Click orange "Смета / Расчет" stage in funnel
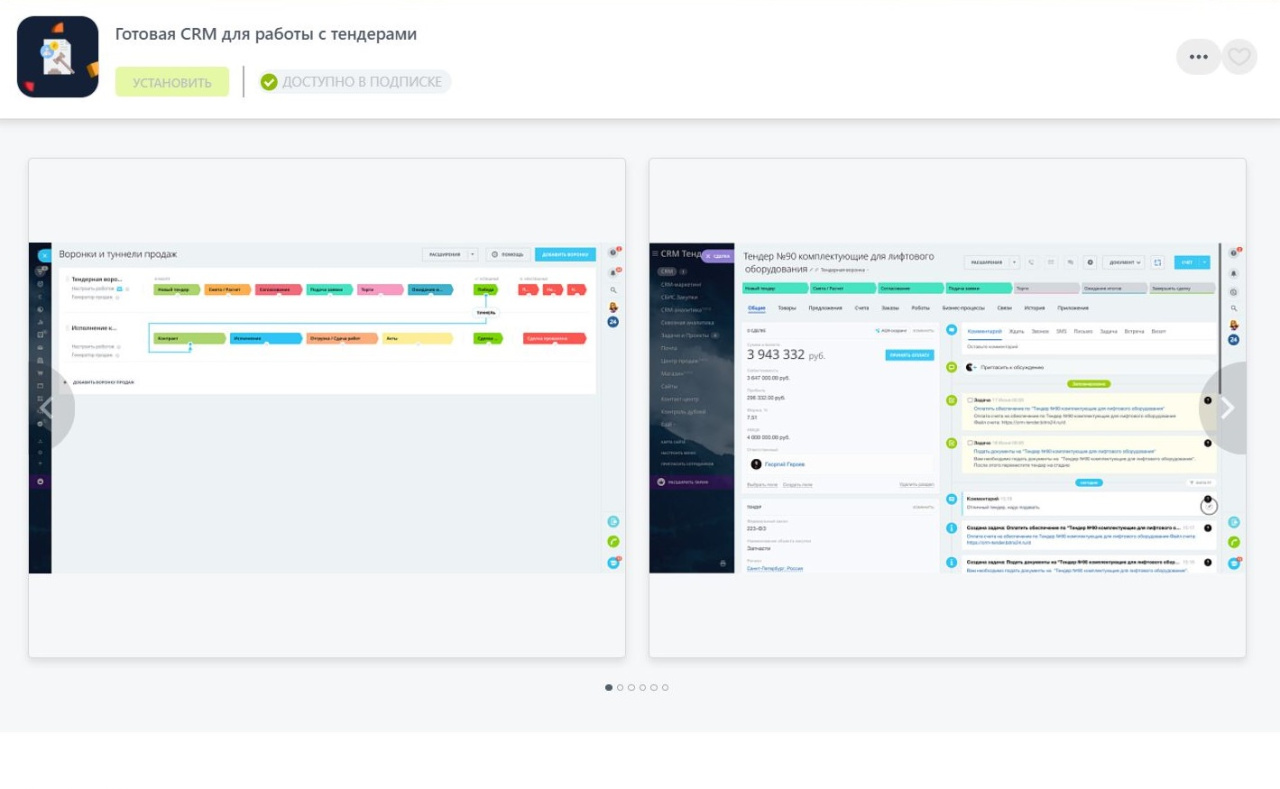 pos(227,290)
